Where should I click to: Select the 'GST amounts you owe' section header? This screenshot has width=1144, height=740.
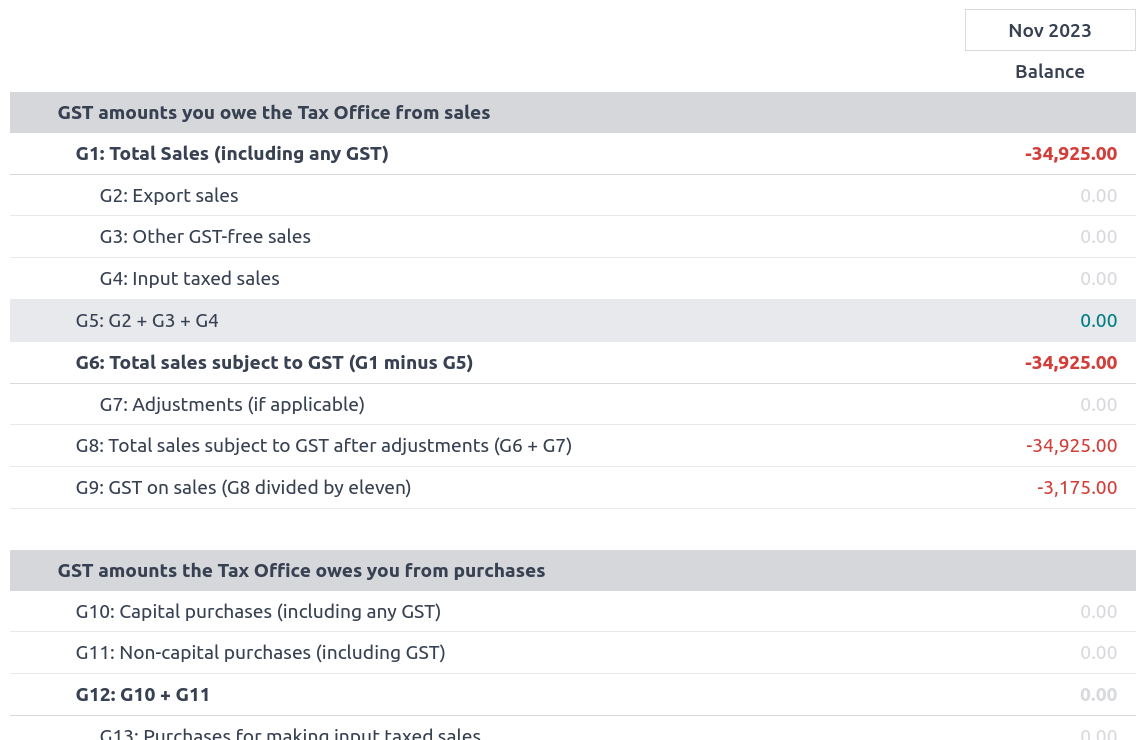point(274,113)
